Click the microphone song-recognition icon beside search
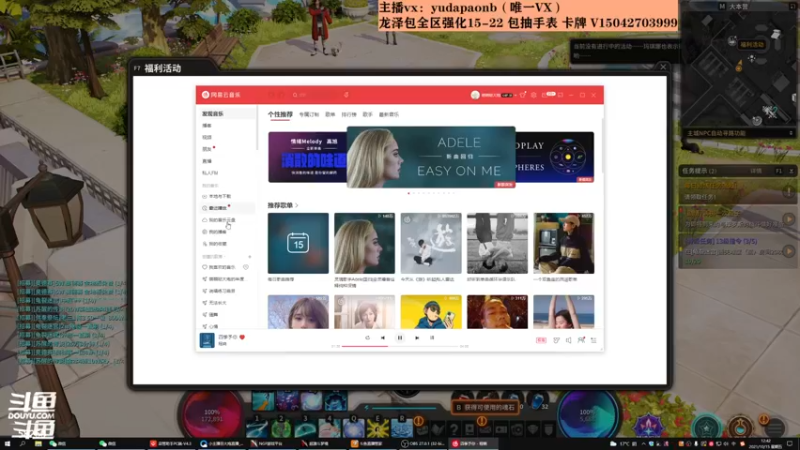 (346, 95)
